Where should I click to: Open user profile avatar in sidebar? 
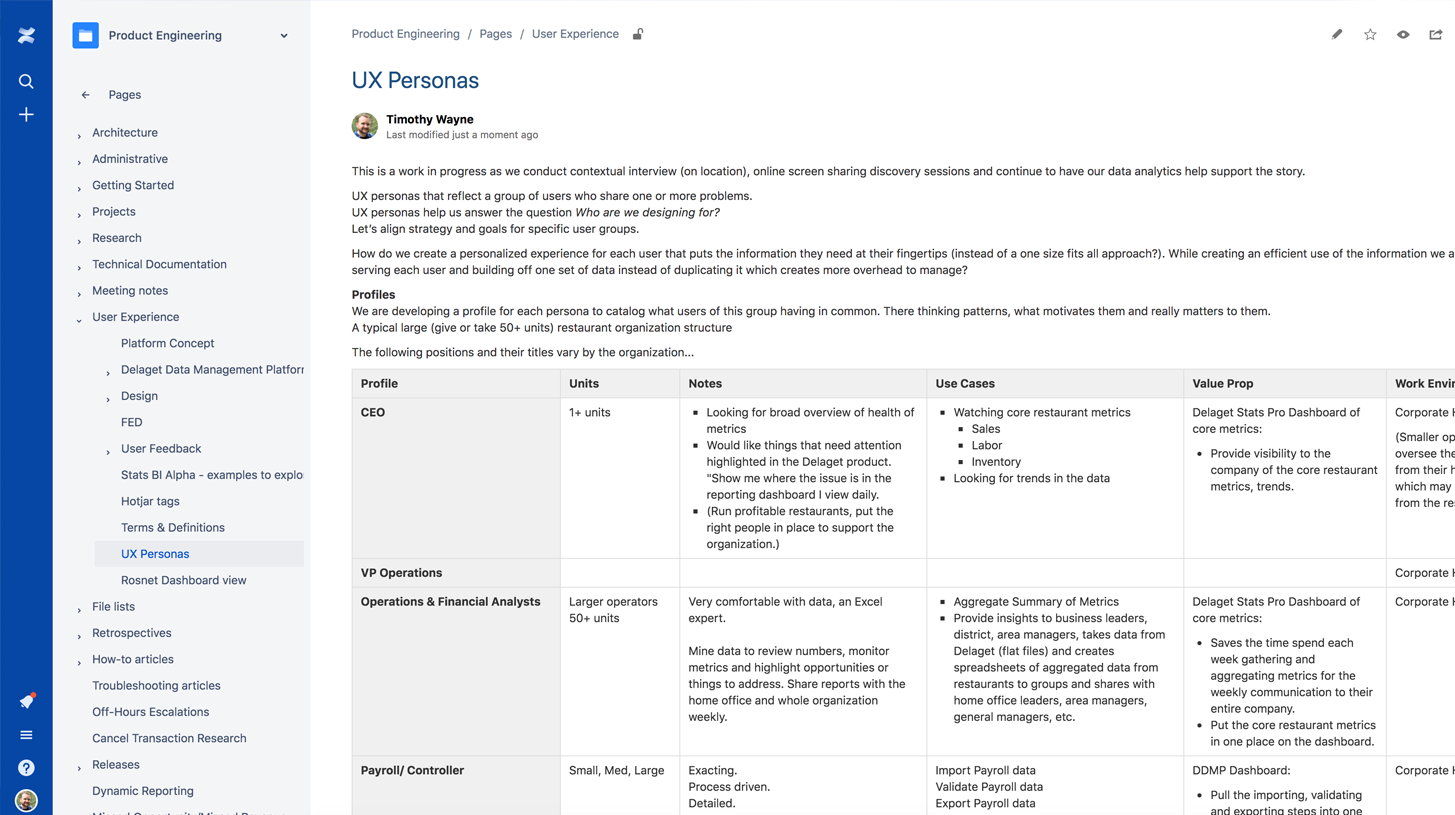point(26,800)
